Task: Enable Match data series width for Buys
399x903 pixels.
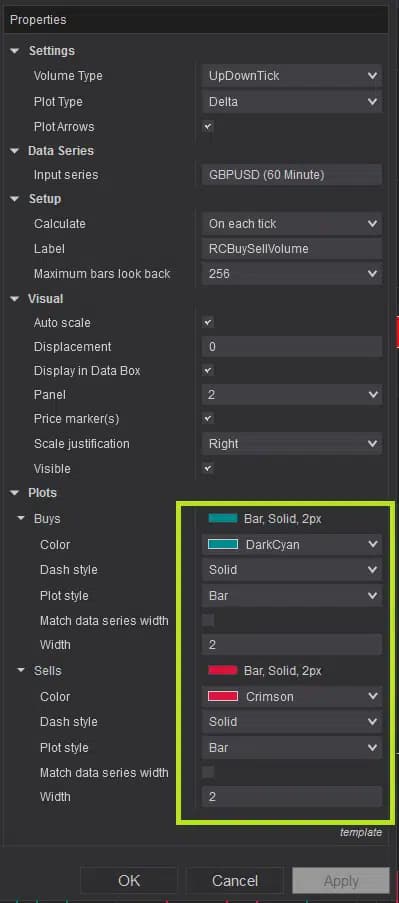Action: click(x=208, y=620)
